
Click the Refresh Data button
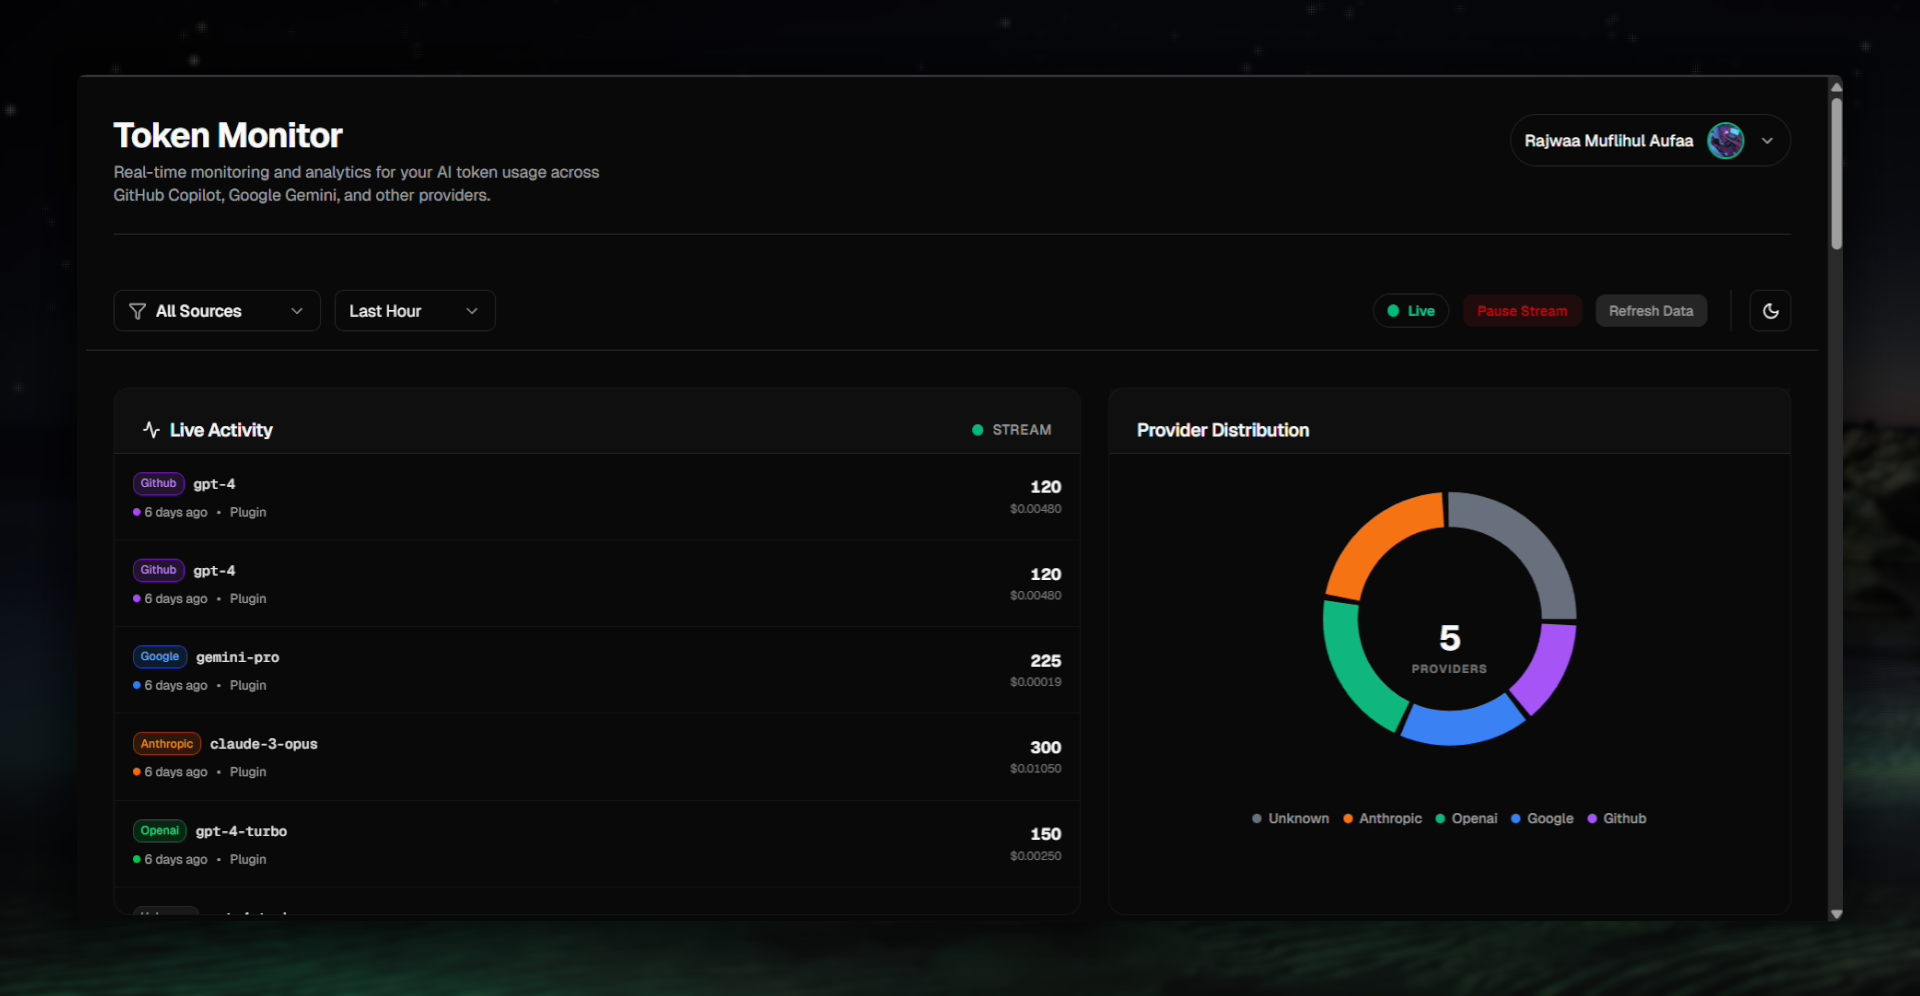(x=1650, y=311)
